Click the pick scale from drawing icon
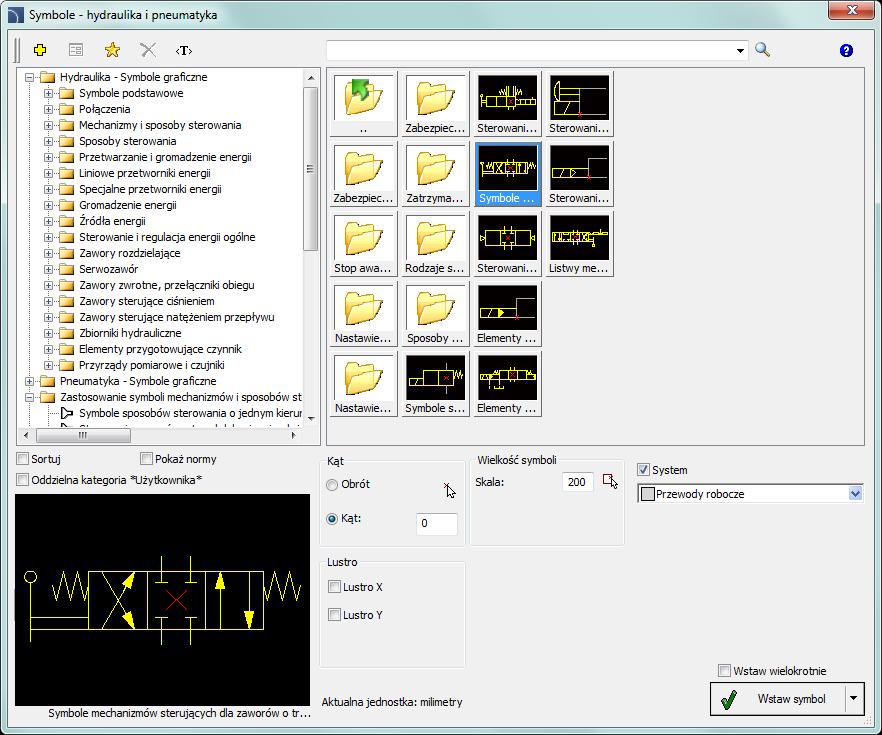The width and height of the screenshot is (882, 735). pyautogui.click(x=610, y=481)
